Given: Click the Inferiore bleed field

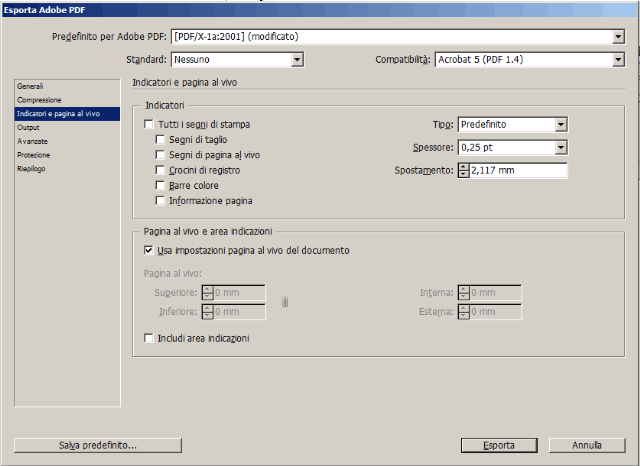Looking at the screenshot, I should [240, 312].
